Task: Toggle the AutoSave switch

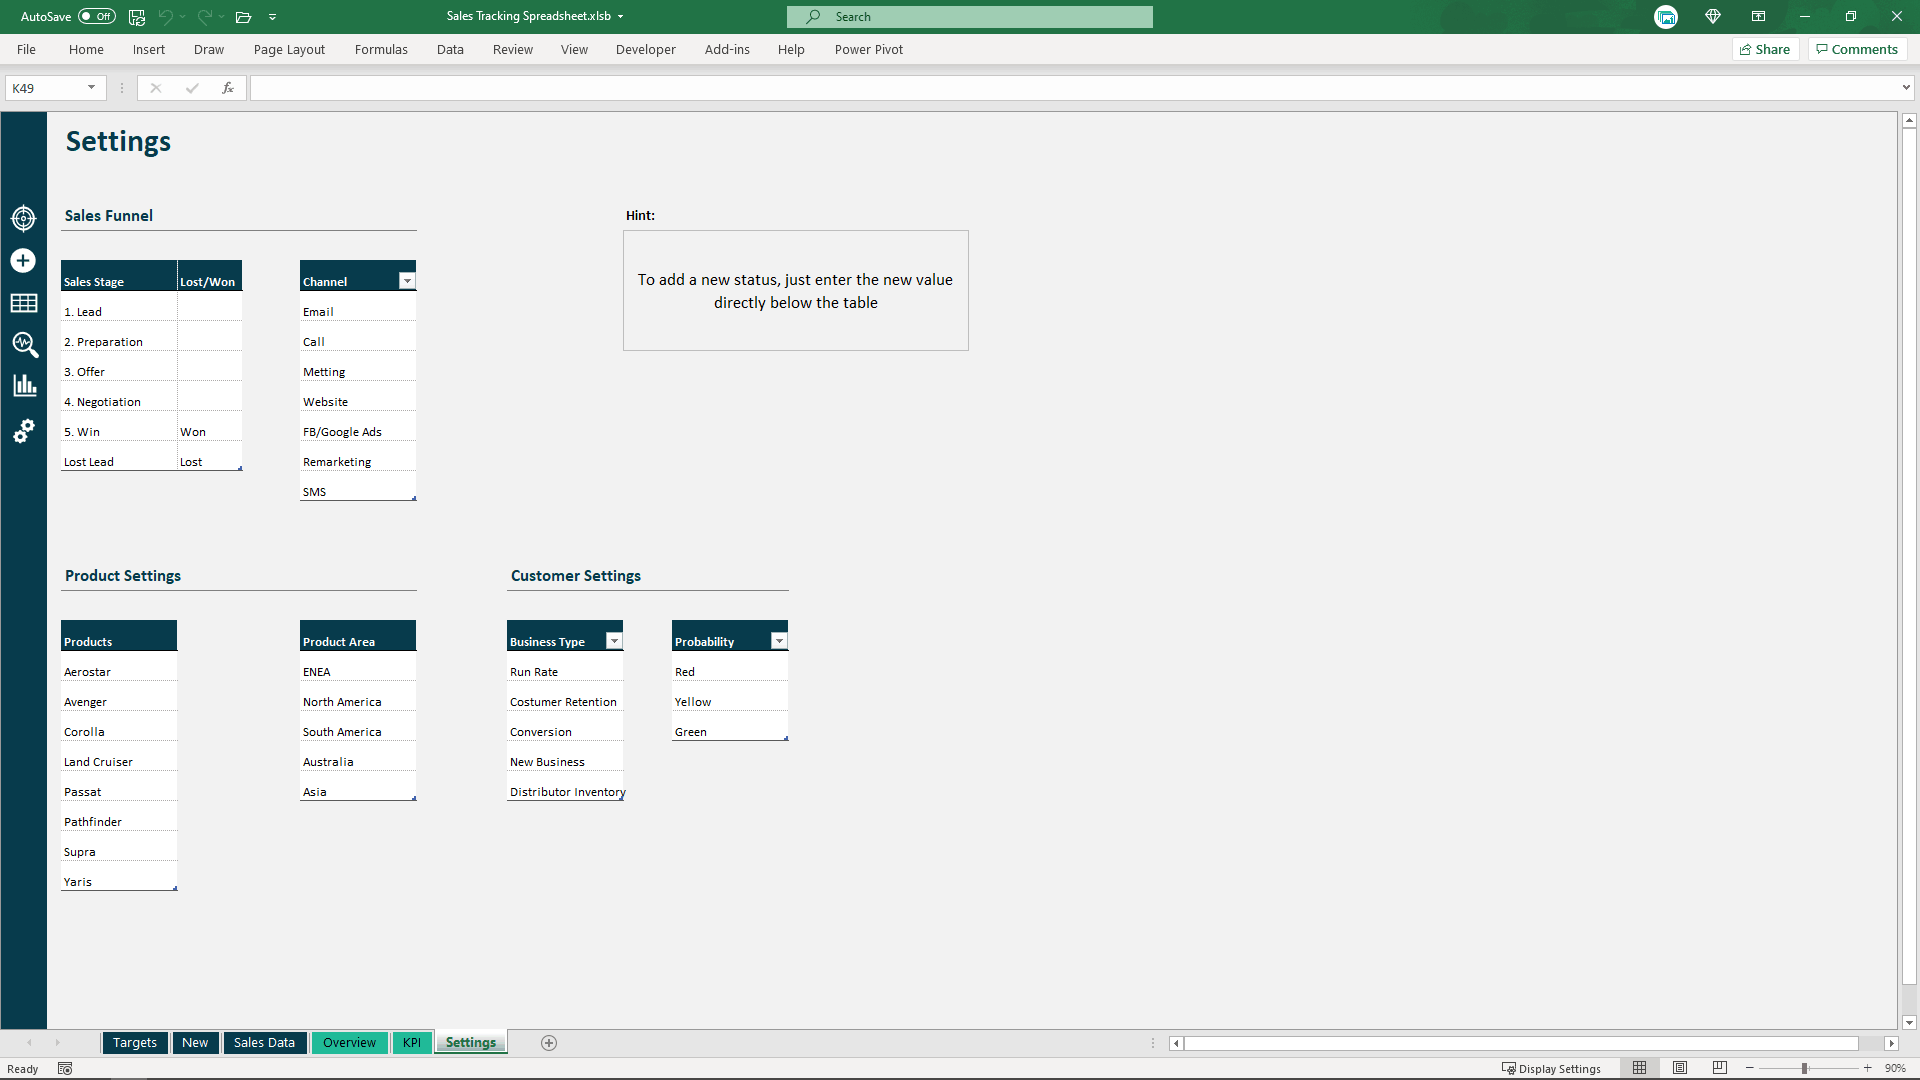Action: [x=97, y=17]
